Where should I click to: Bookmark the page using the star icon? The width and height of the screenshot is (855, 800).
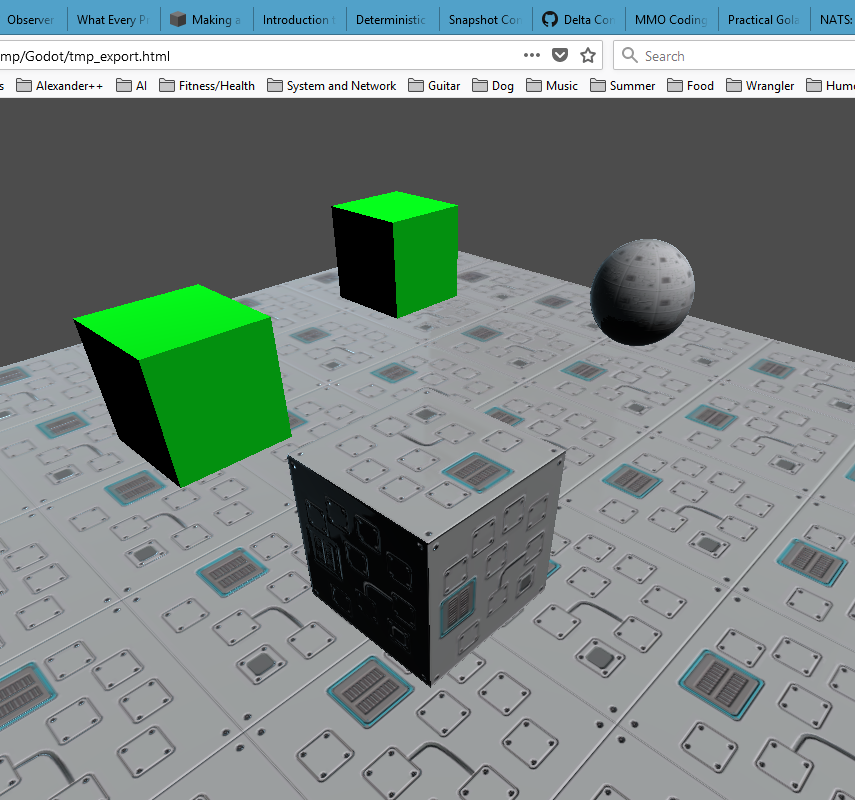point(588,55)
